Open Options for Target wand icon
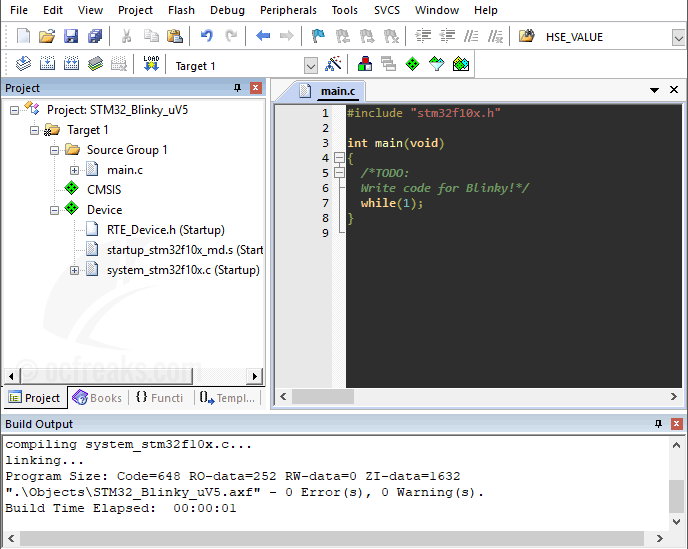 coord(334,65)
